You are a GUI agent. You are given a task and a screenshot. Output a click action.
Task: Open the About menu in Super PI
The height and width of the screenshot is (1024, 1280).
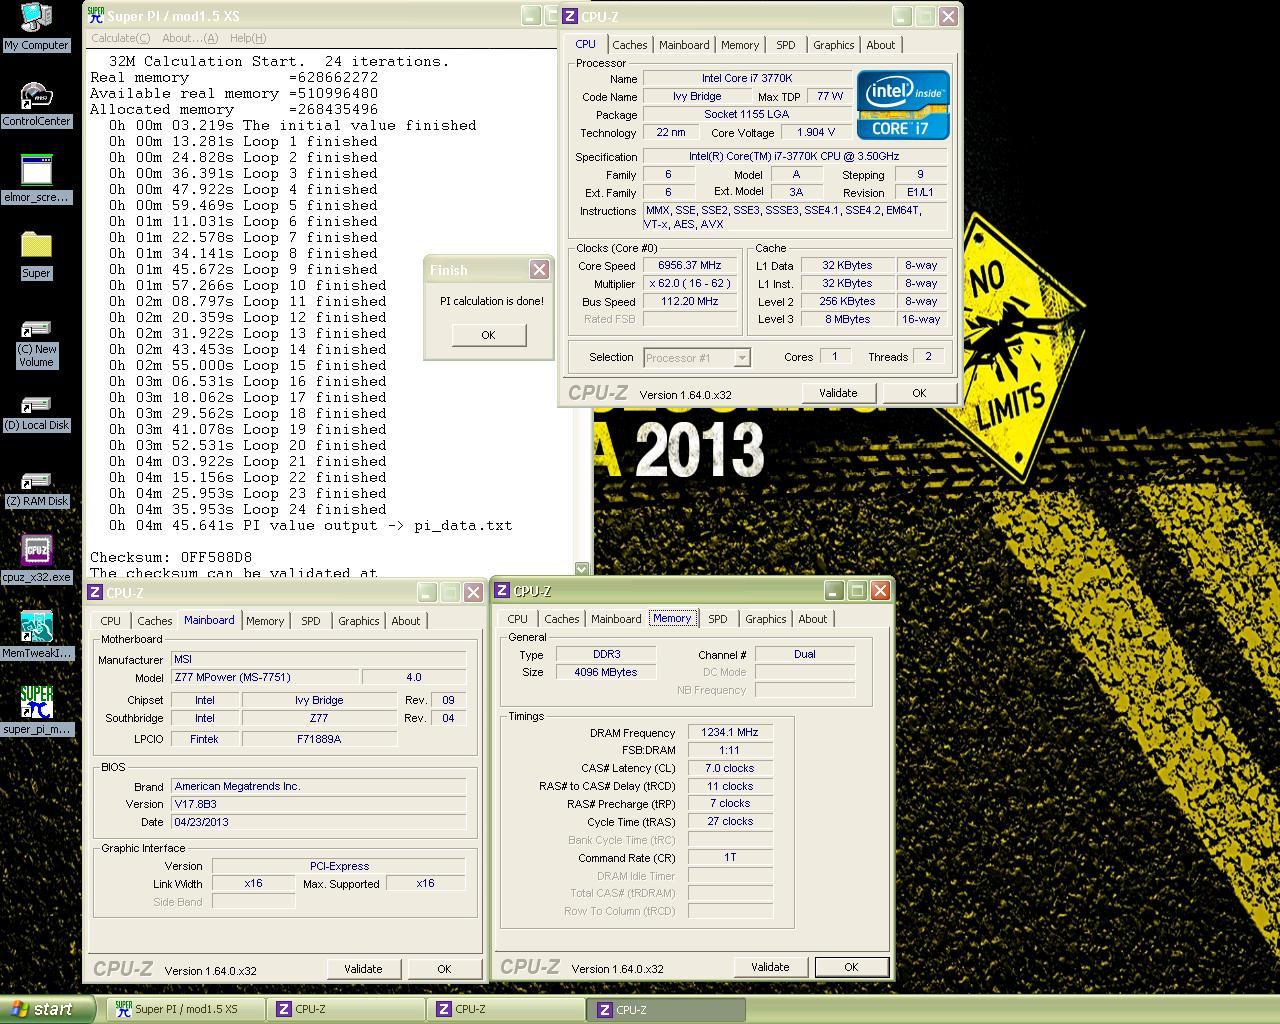click(190, 38)
